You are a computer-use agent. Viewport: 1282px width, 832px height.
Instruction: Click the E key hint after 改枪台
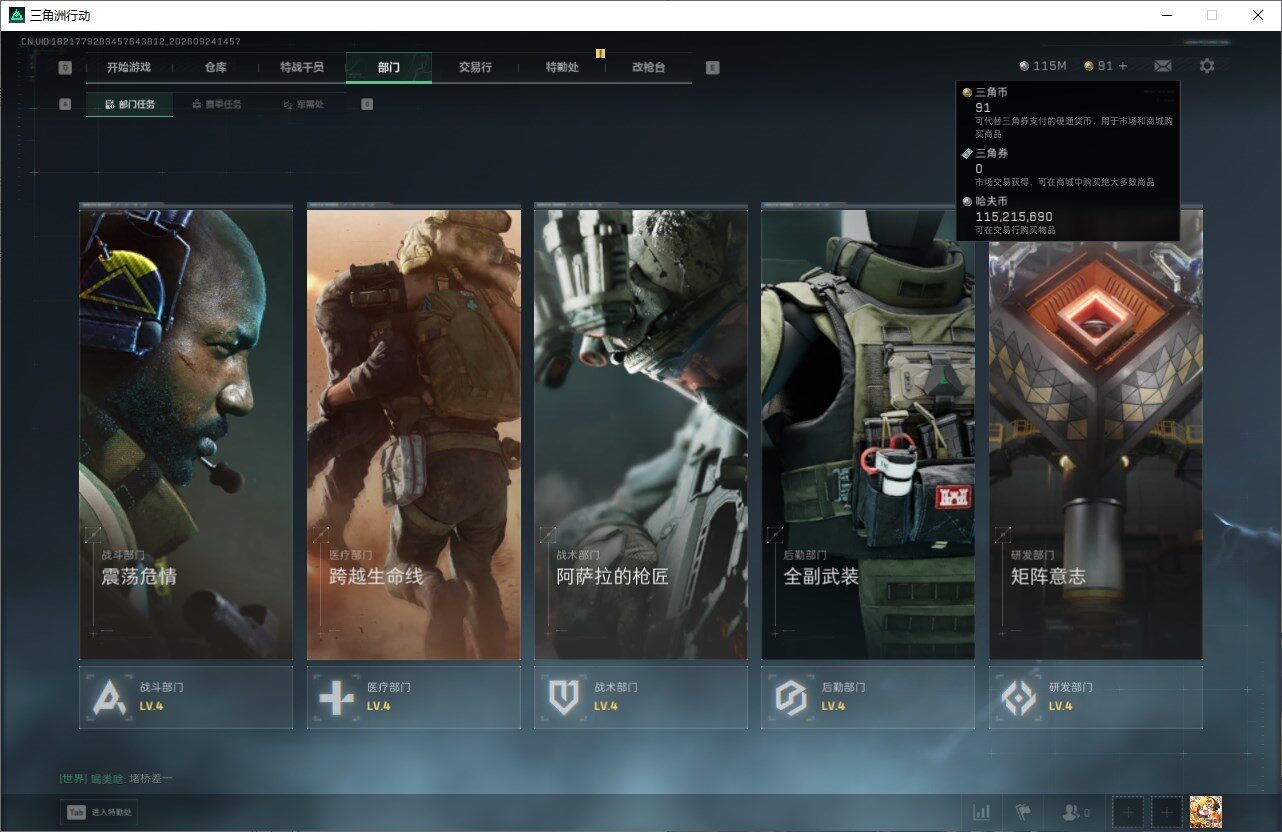[x=712, y=68]
